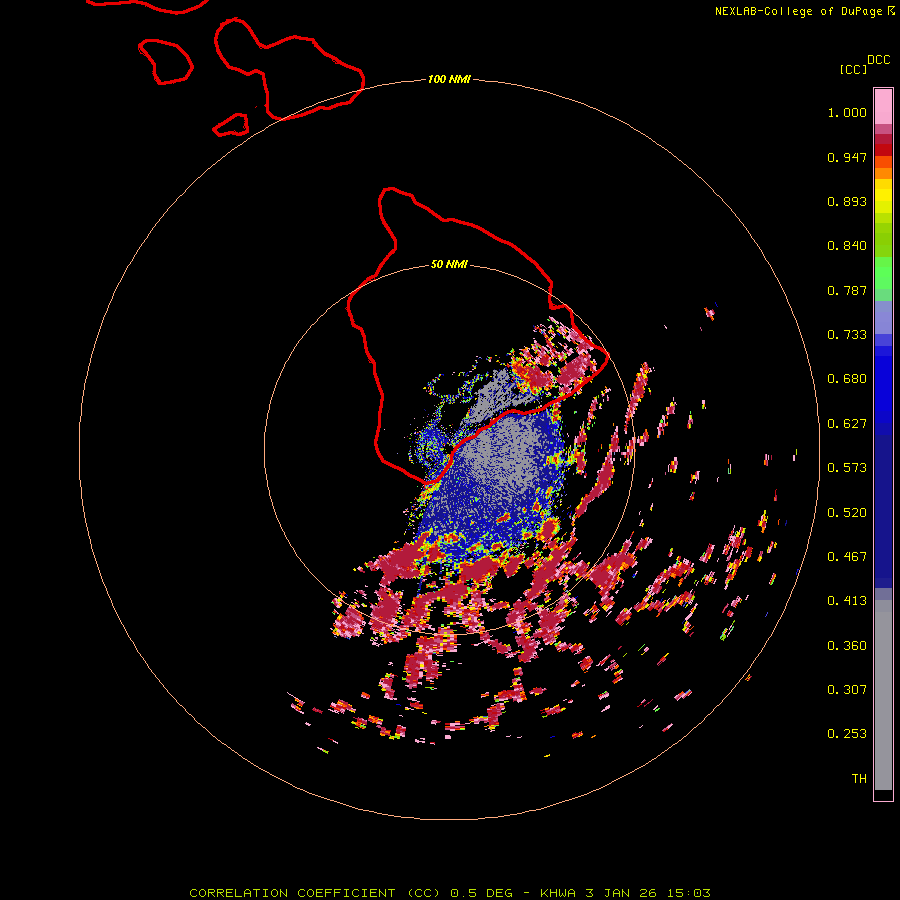
Task: Click the 0.360 color scale value
Action: click(x=847, y=646)
